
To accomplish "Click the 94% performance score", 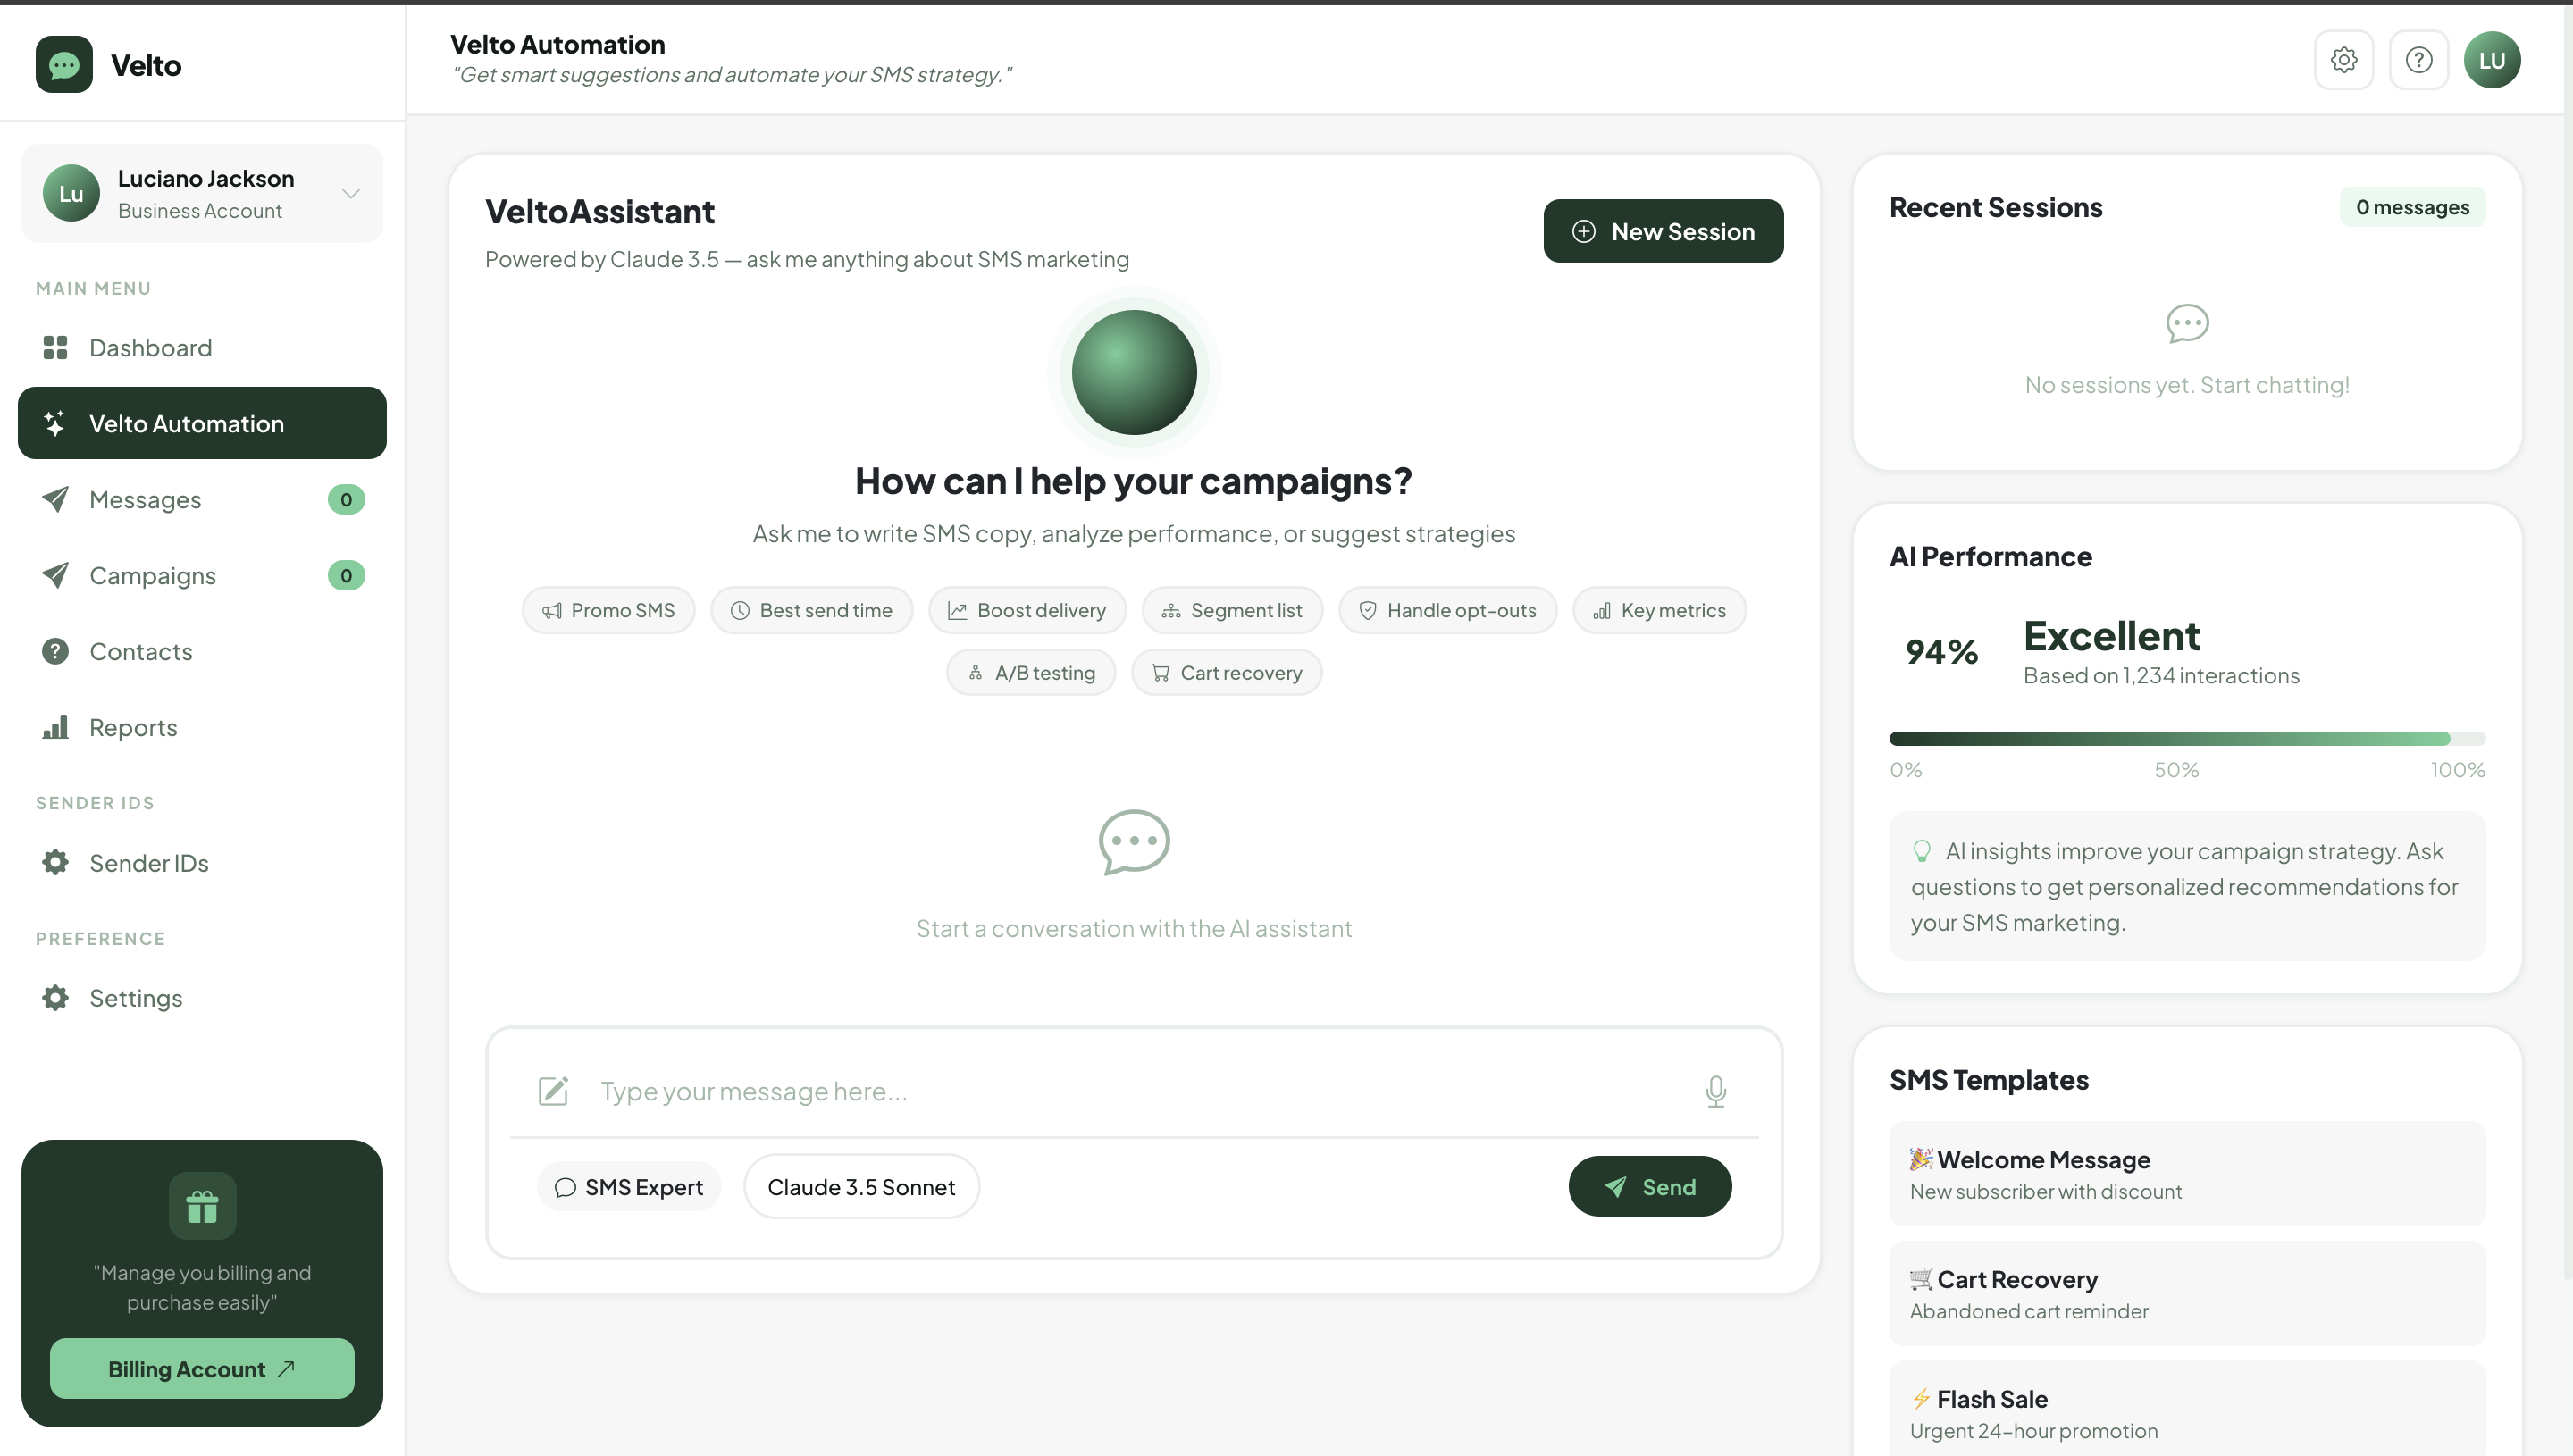I will tap(1942, 652).
